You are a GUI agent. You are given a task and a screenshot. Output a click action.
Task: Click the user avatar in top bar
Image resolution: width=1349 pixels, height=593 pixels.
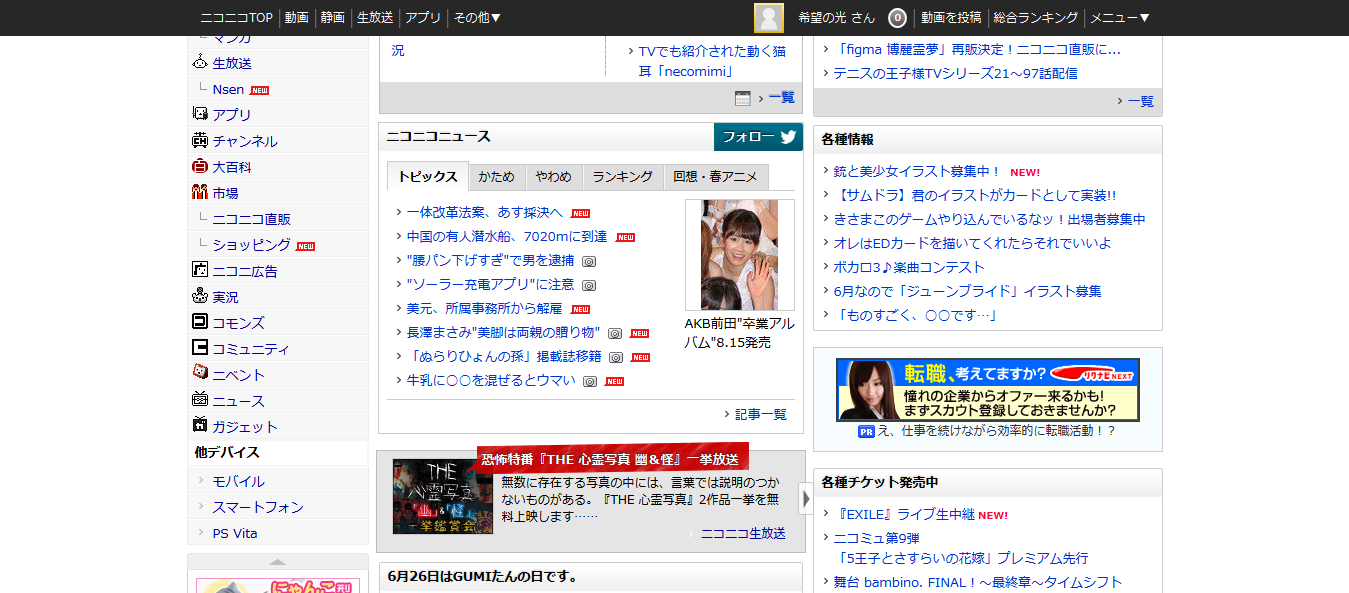point(769,18)
